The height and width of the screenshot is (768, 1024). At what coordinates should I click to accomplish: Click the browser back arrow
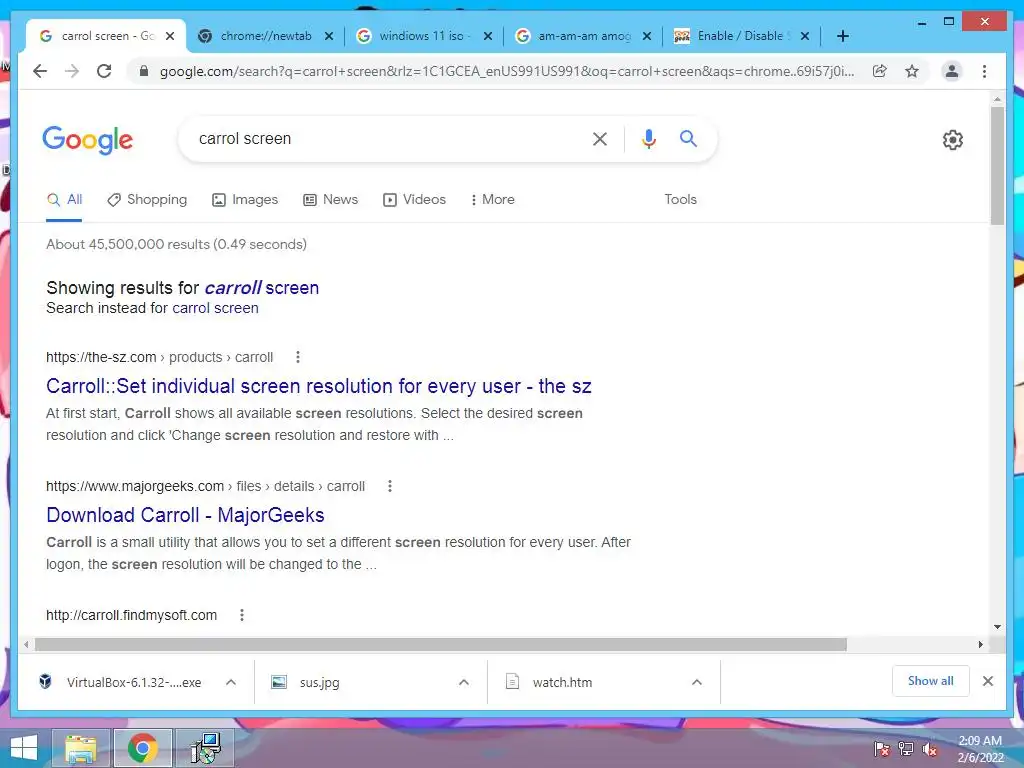(40, 71)
